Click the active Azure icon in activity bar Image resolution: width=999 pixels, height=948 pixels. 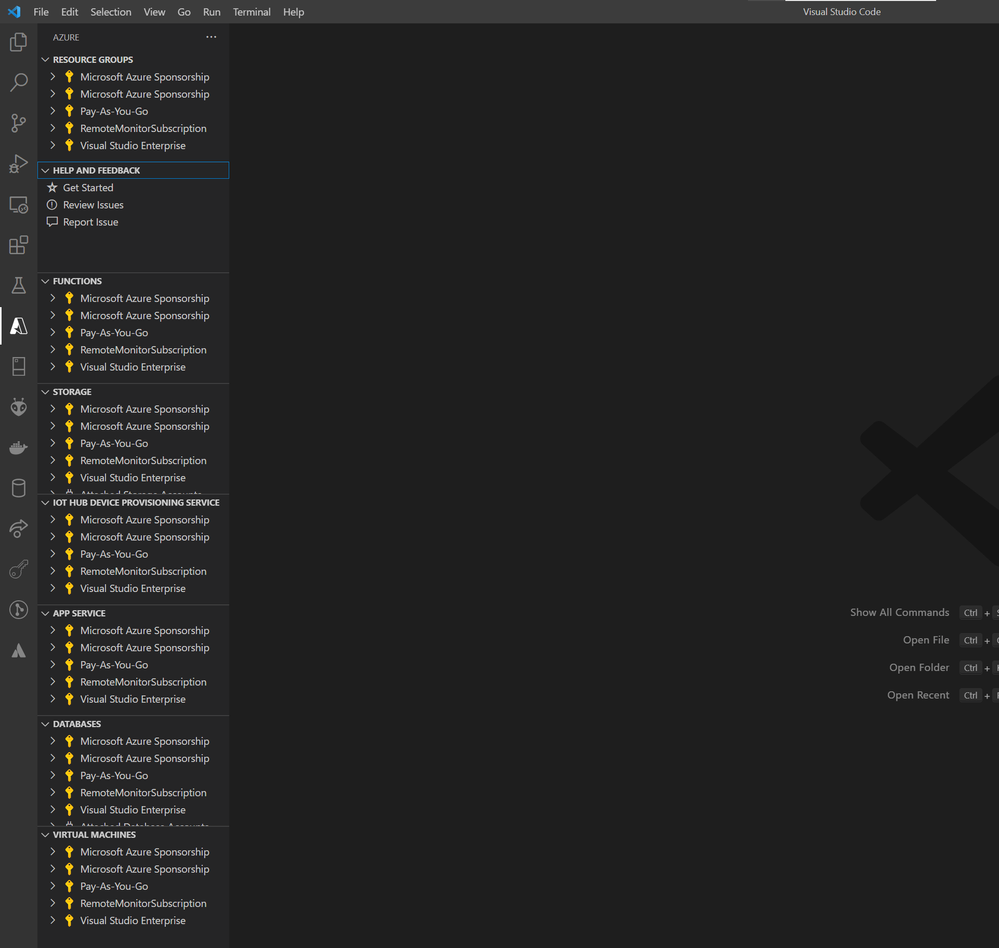[x=18, y=326]
